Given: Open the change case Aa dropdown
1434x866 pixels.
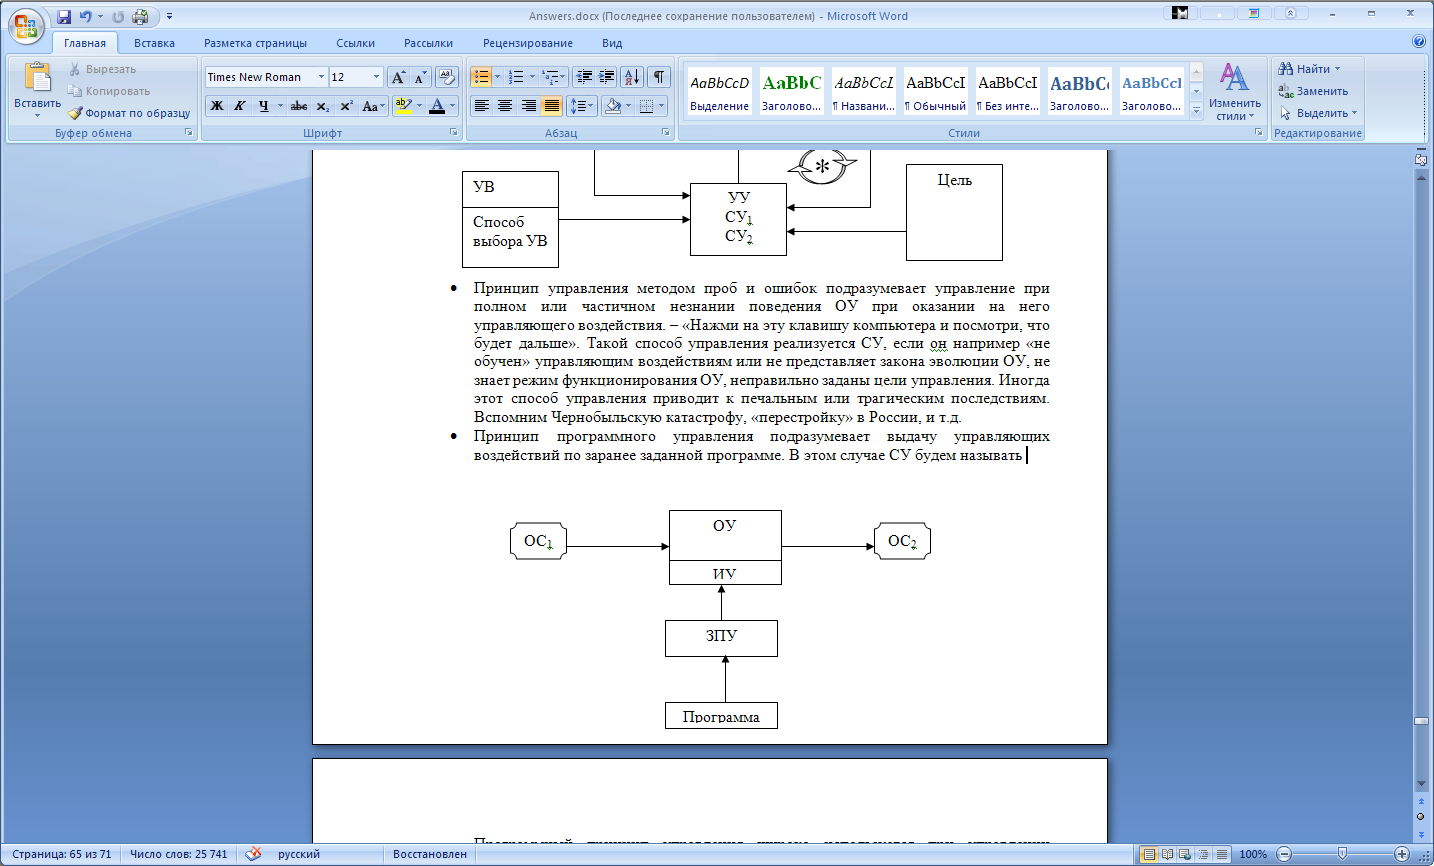Looking at the screenshot, I should coord(373,106).
